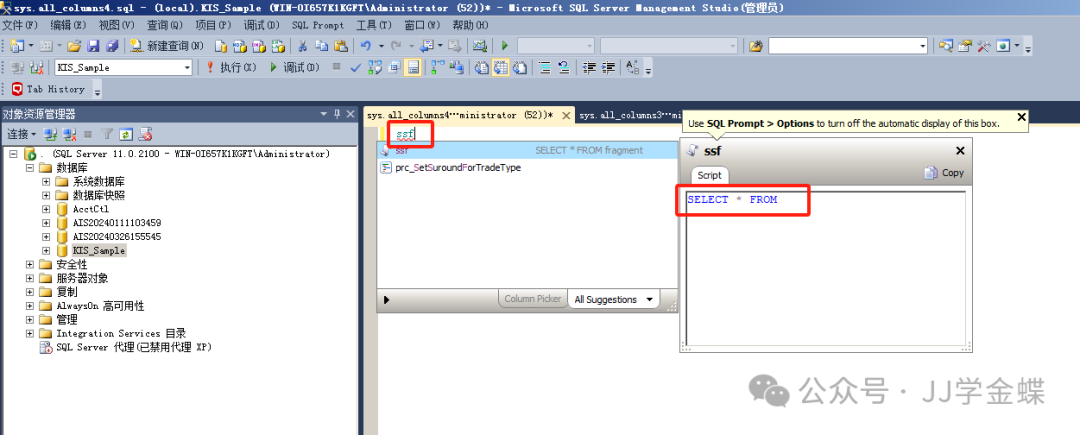Viewport: 1080px width, 435px height.
Task: Select the Script tab in ssf popup
Action: click(709, 175)
